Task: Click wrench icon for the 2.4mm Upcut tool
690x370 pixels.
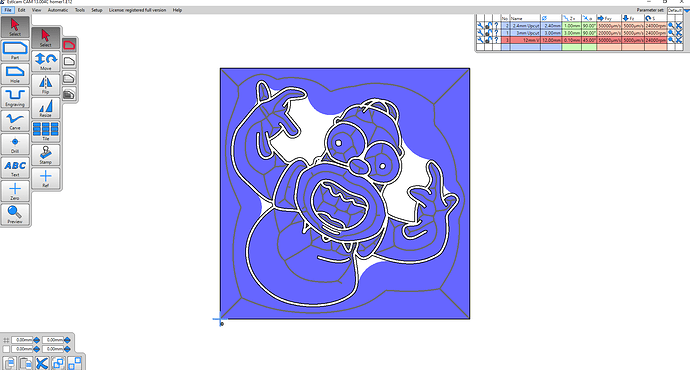Action: 480,26
